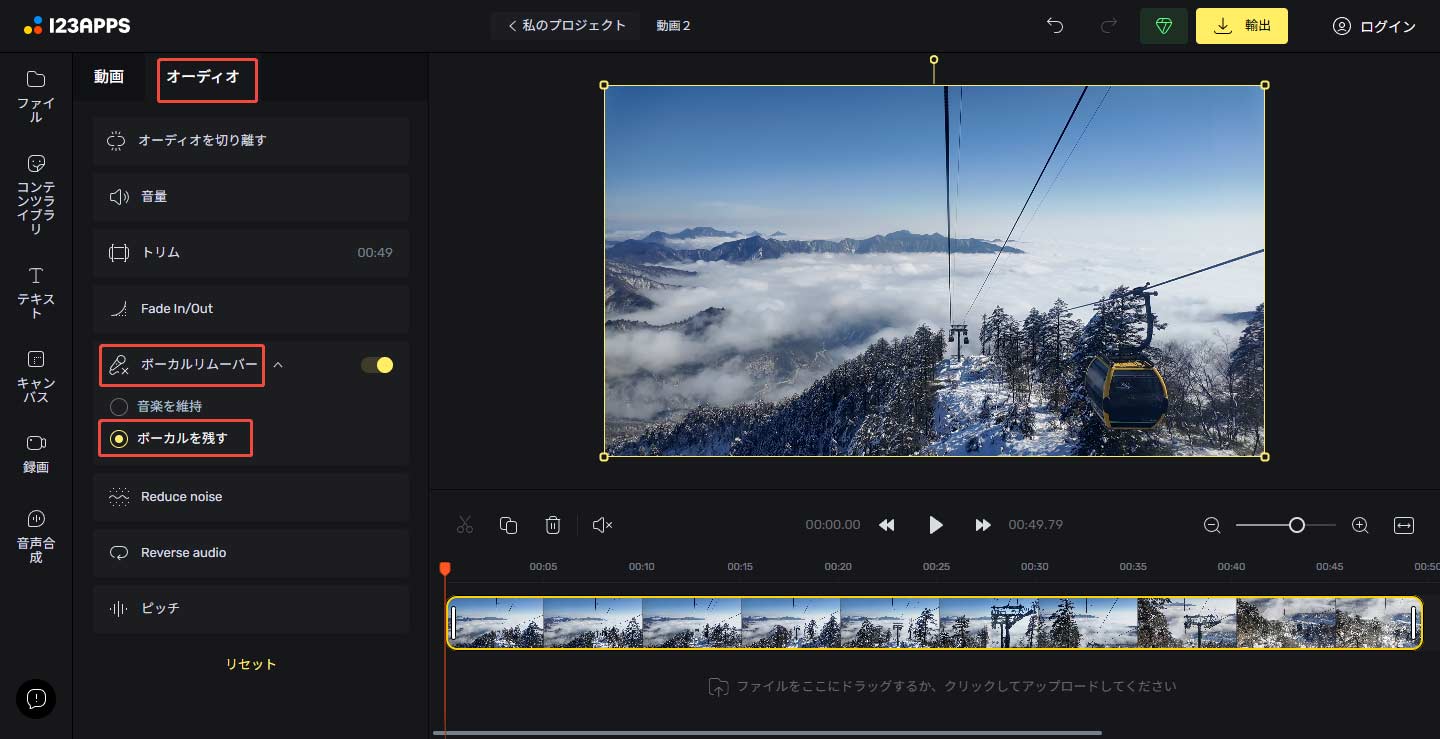Play the video preview
Image resolution: width=1440 pixels, height=739 pixels.
[x=935, y=525]
